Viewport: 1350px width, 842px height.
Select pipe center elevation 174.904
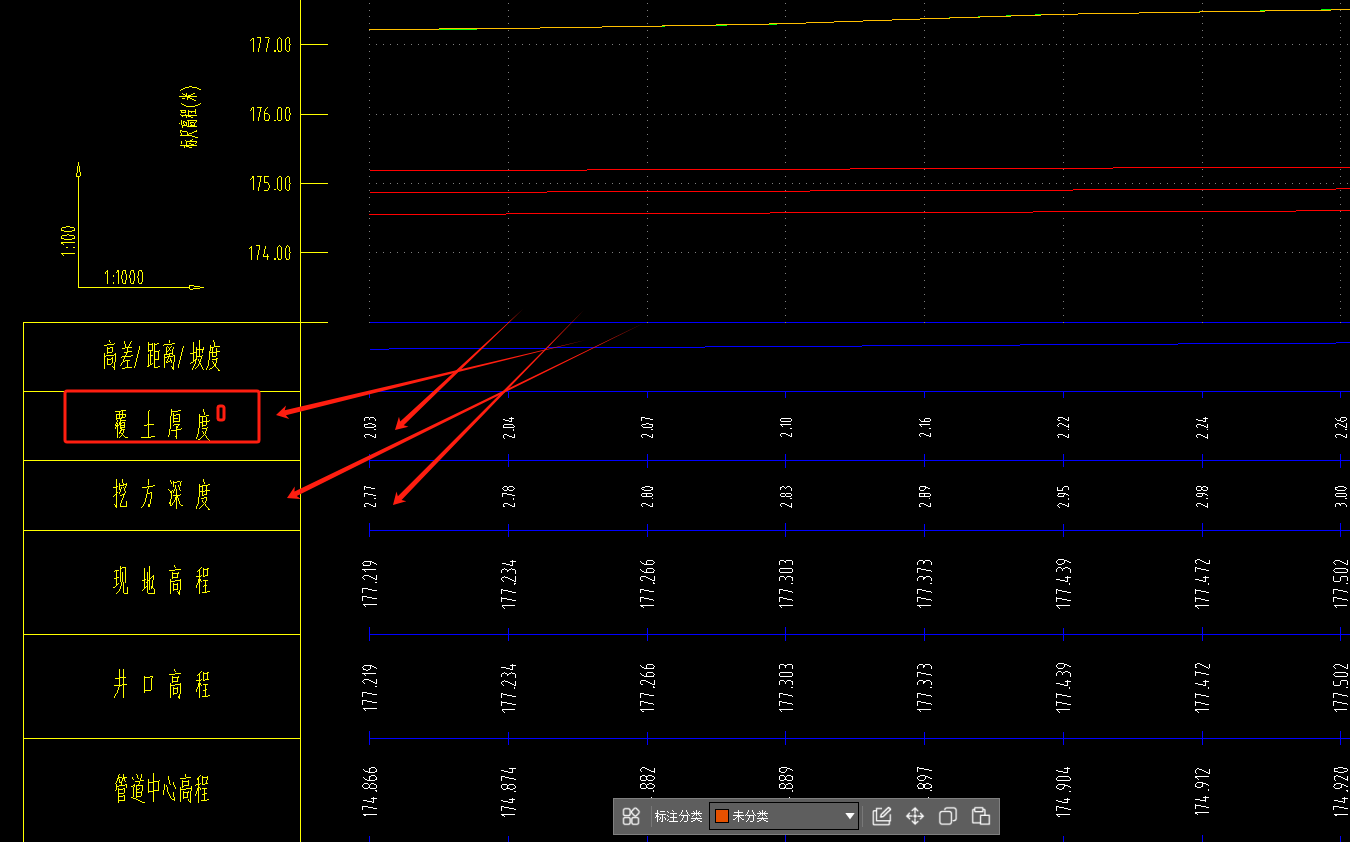1064,792
